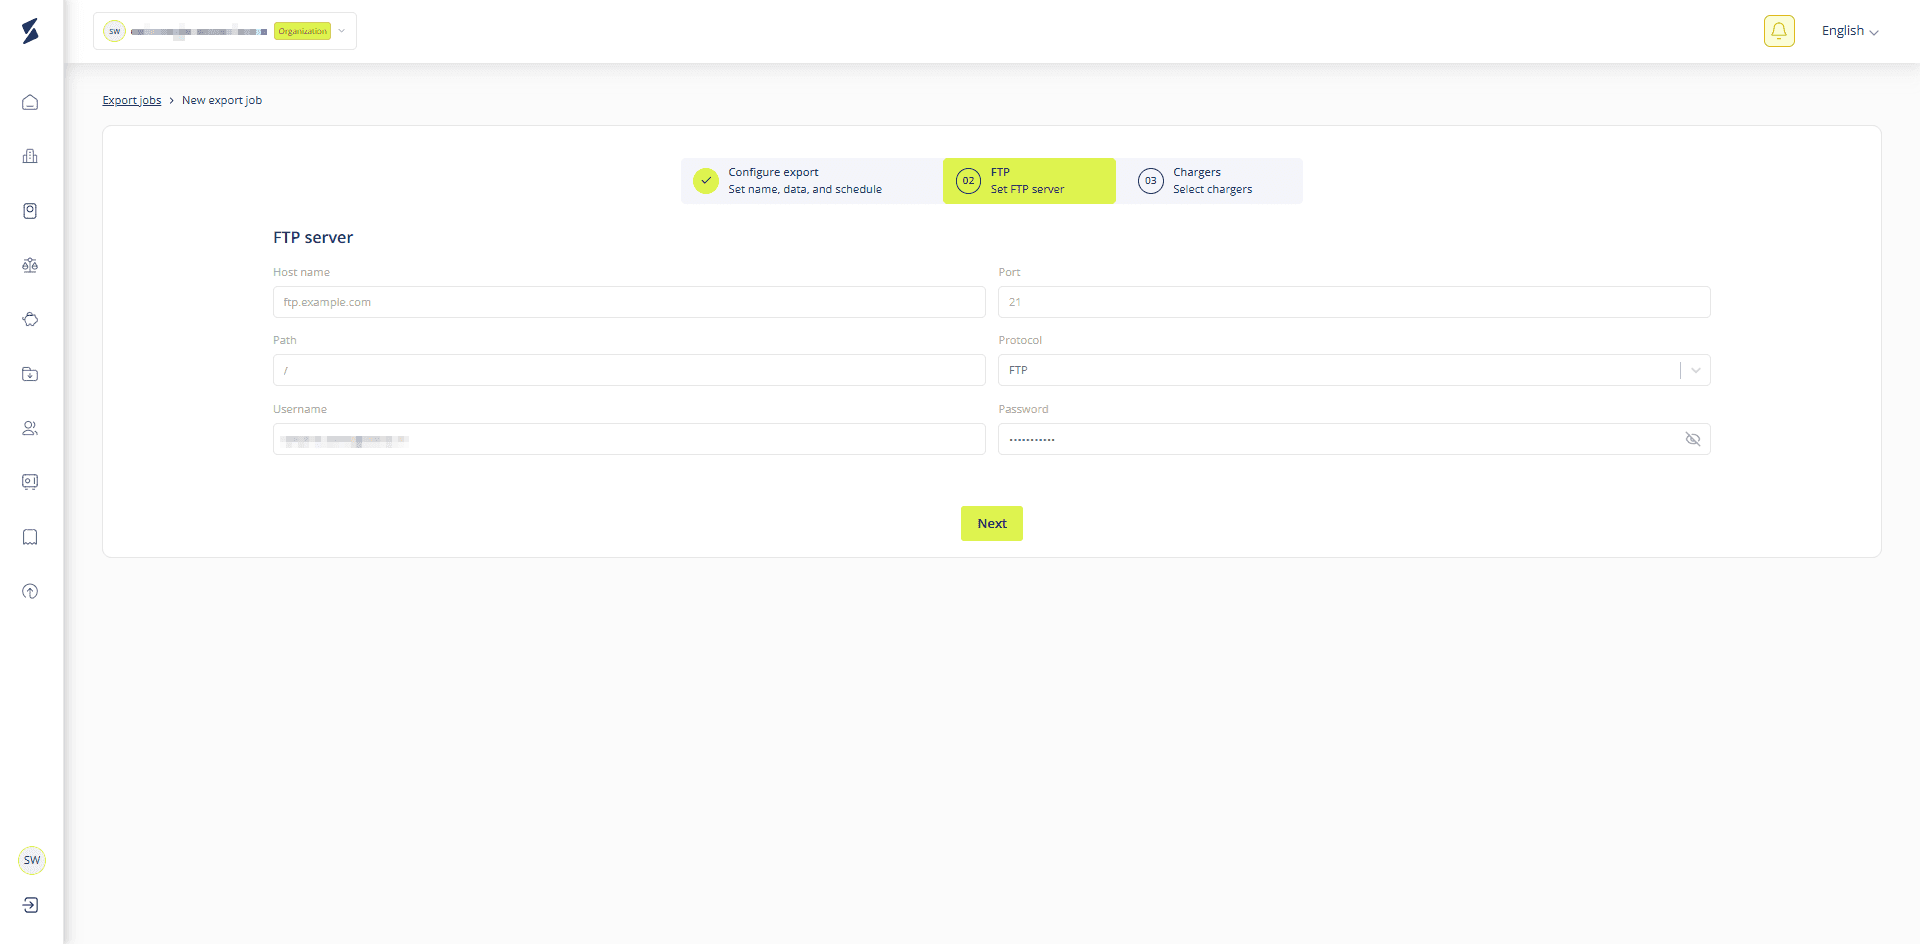The image size is (1920, 944).
Task: Open the Export jobs breadcrumb link
Action: [132, 100]
